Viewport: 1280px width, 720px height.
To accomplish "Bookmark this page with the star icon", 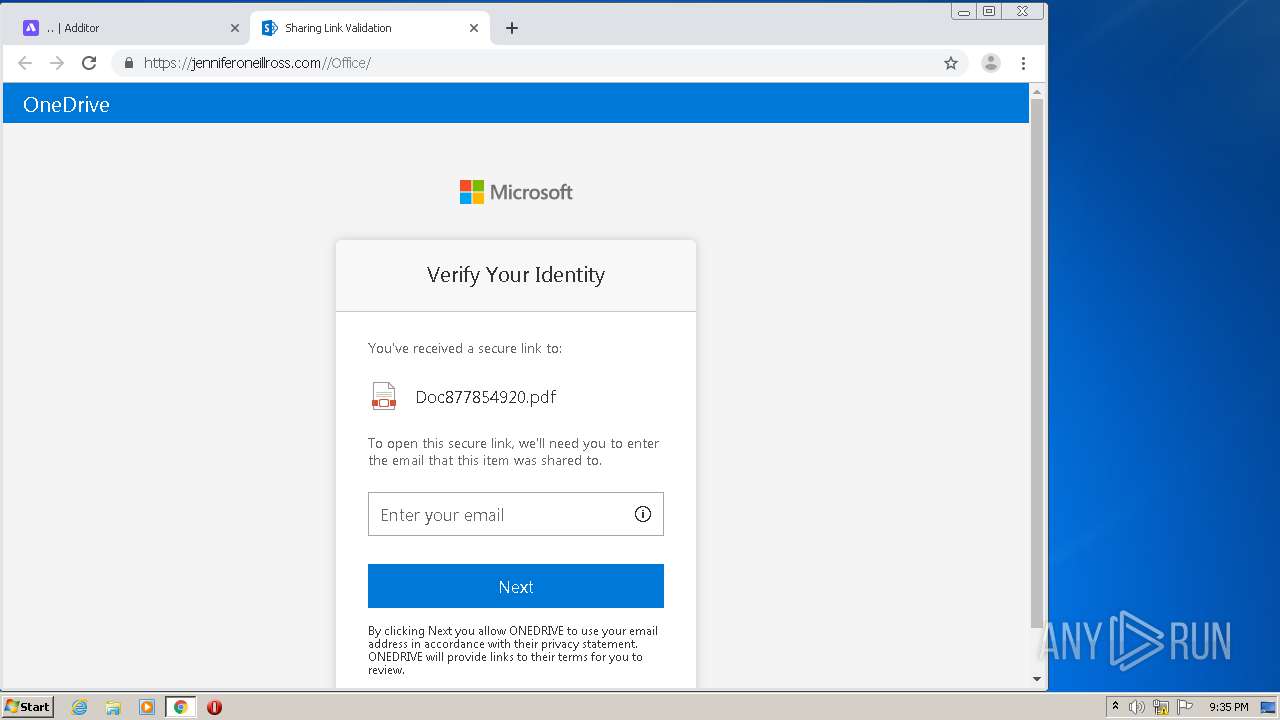I will tap(951, 63).
